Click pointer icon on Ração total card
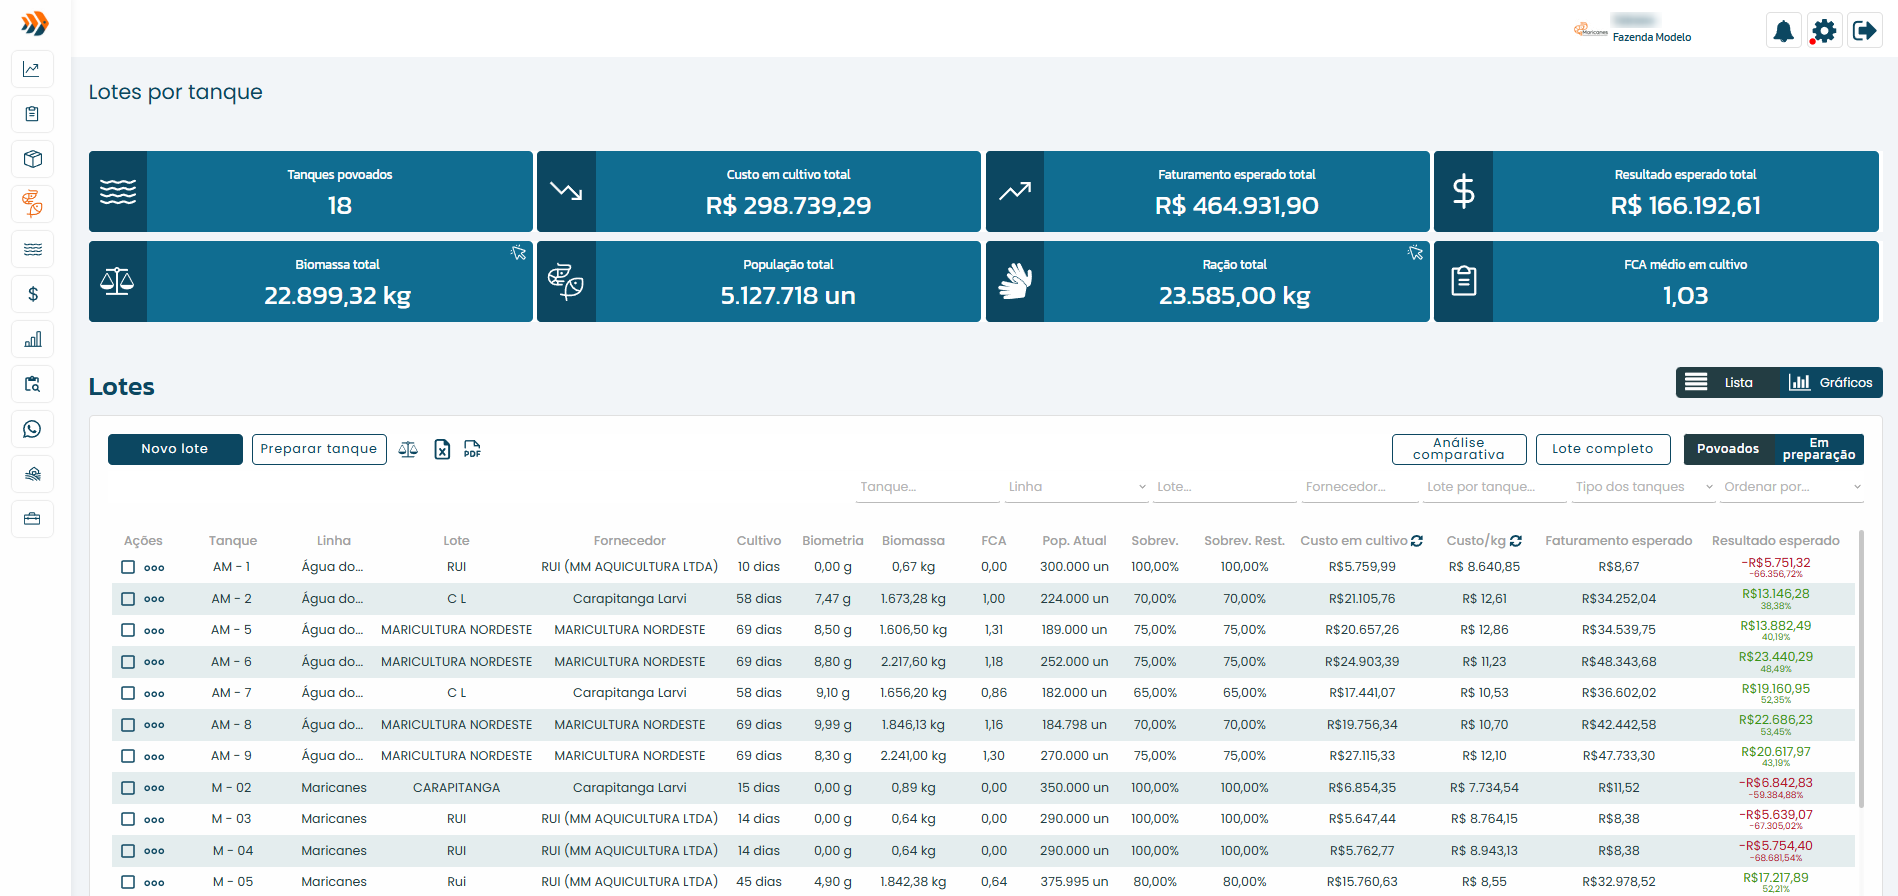This screenshot has height=896, width=1898. [x=1415, y=253]
